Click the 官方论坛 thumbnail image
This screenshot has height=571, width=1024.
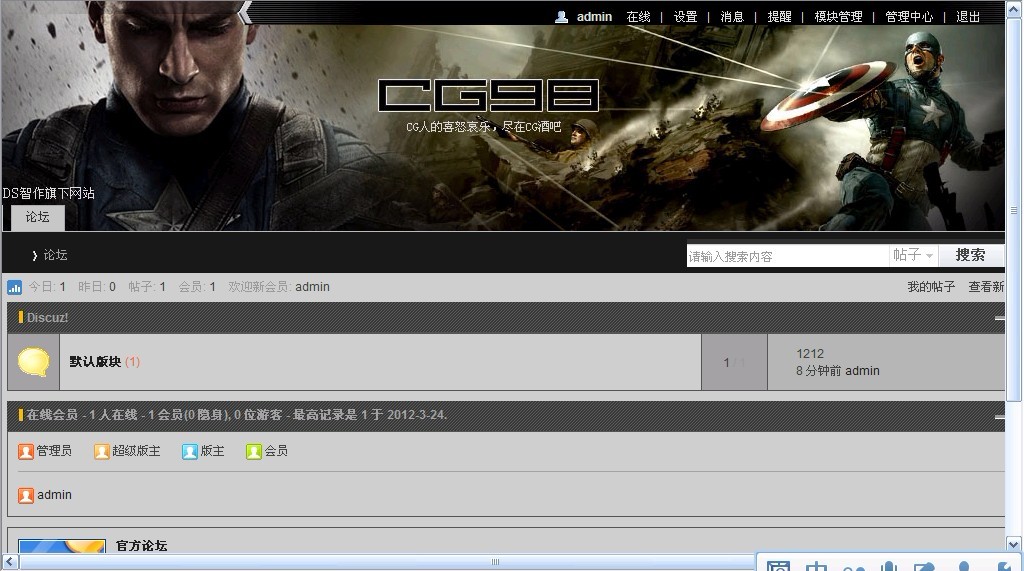pyautogui.click(x=62, y=546)
